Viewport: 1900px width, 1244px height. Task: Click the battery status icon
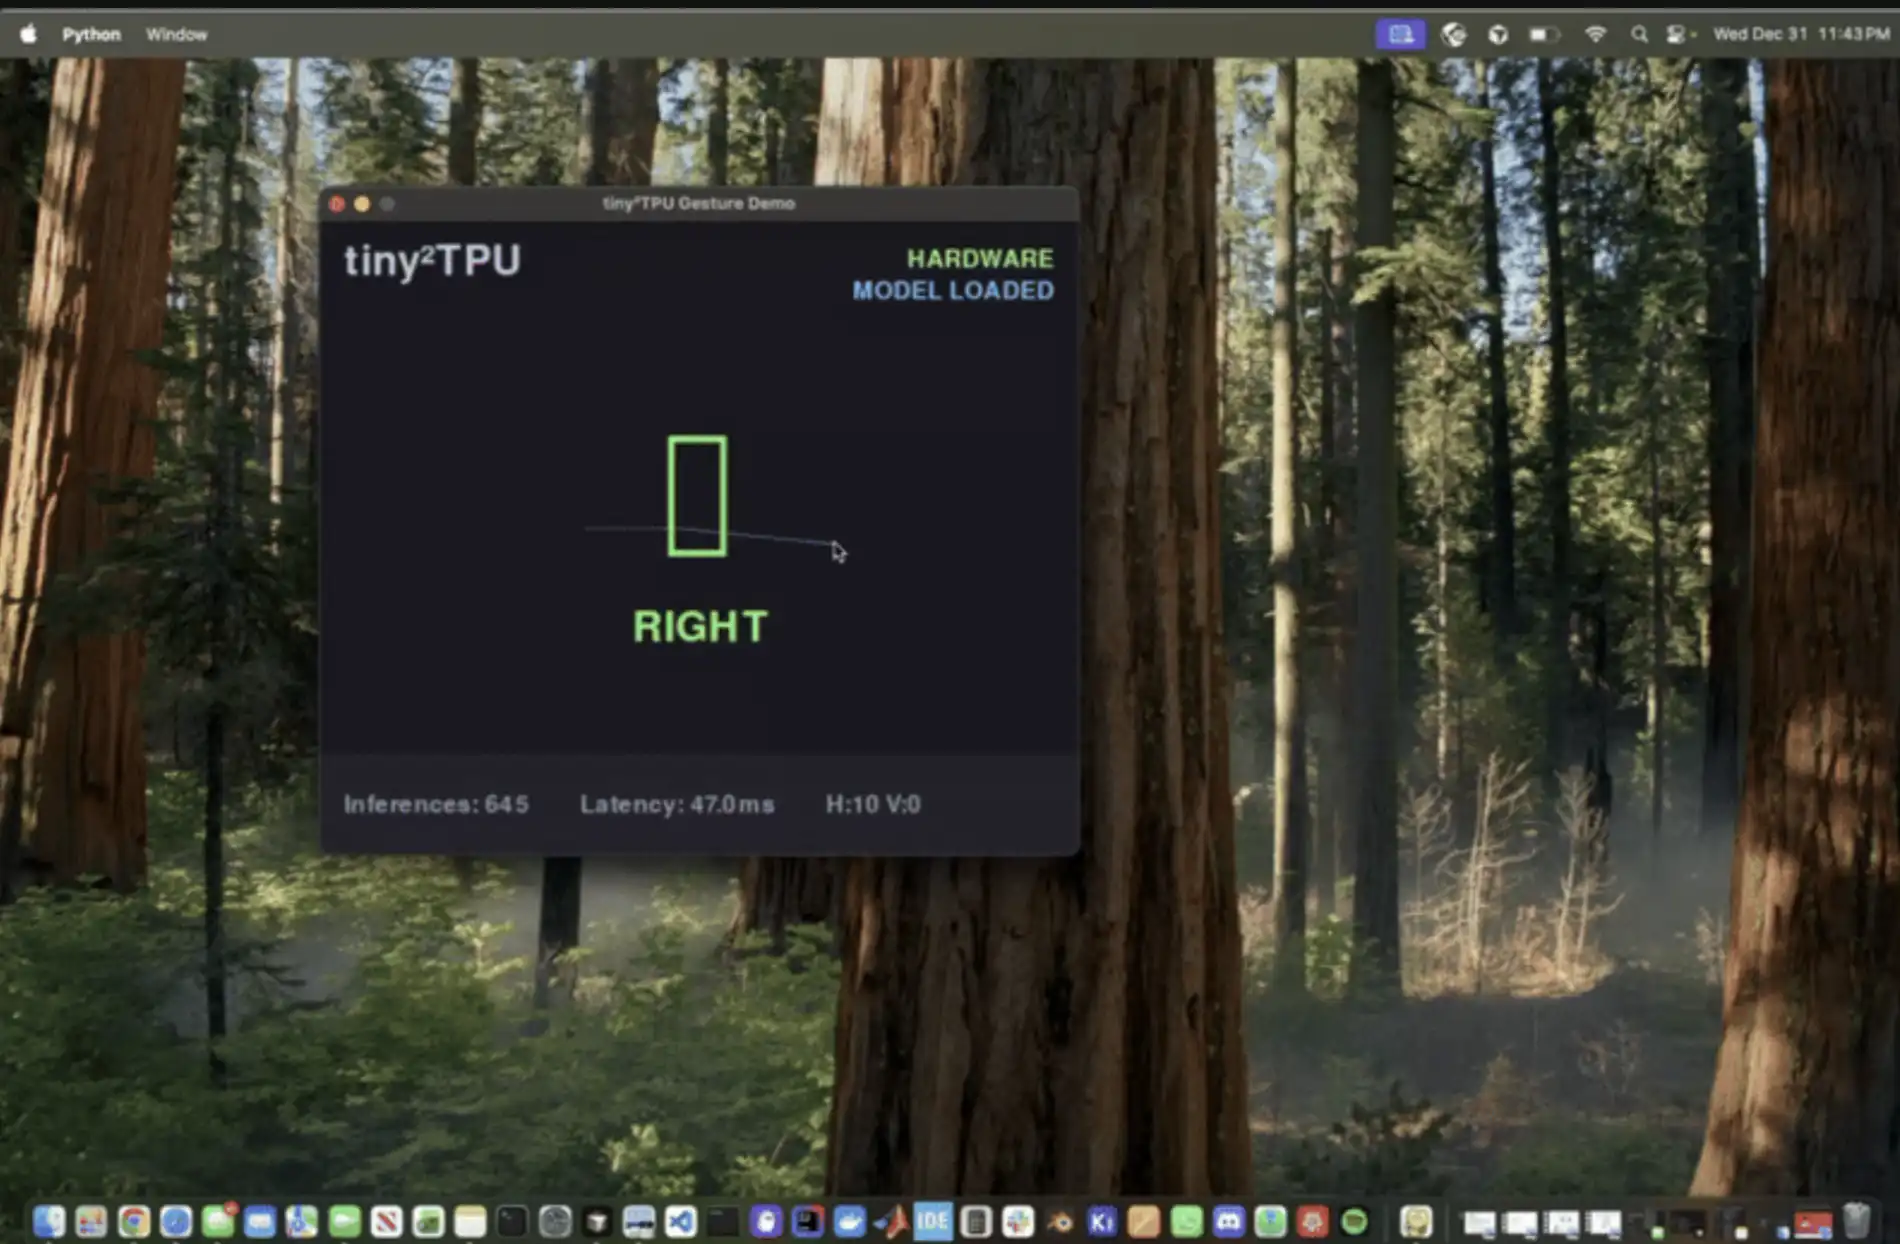(x=1543, y=34)
